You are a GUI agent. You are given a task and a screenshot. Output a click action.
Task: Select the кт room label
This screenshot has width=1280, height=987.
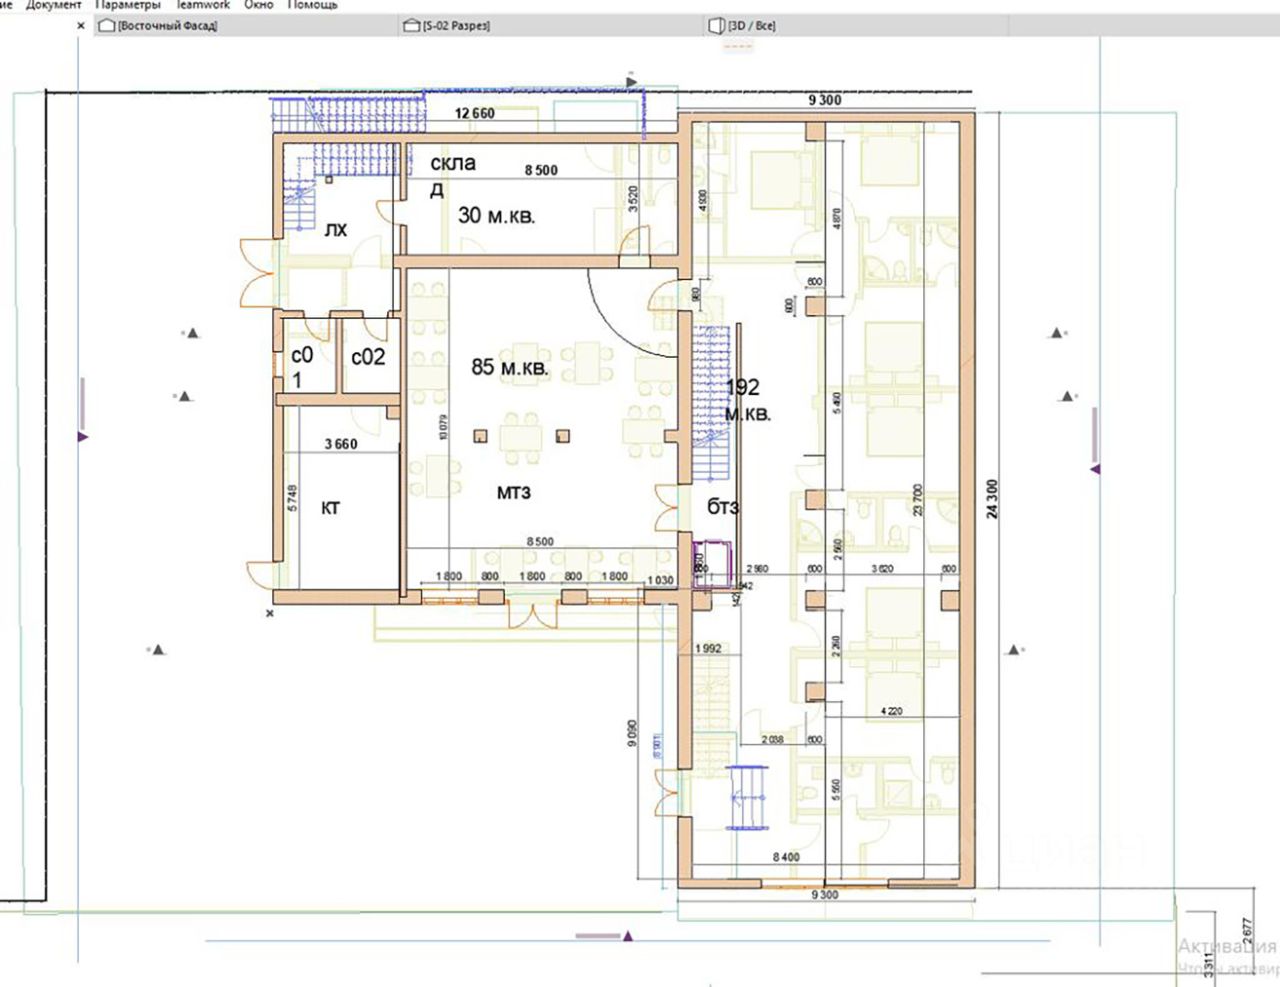point(331,508)
